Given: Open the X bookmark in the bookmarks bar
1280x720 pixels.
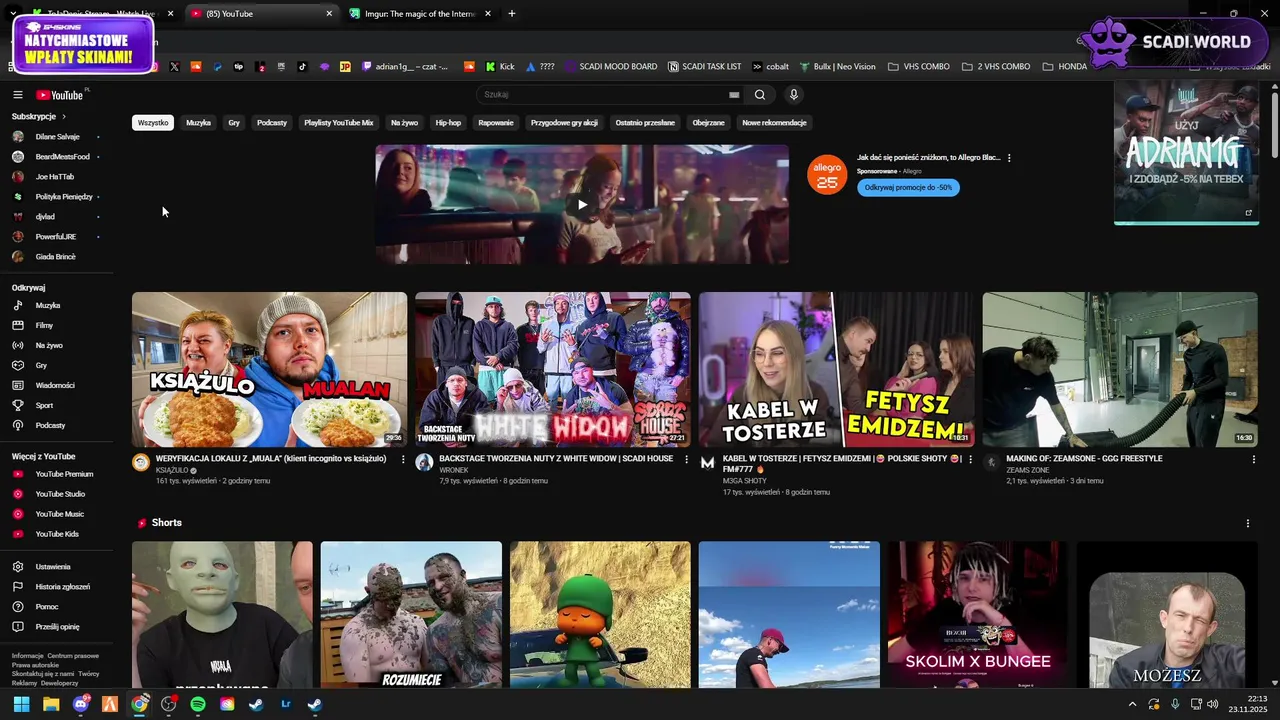Looking at the screenshot, I should (x=174, y=67).
